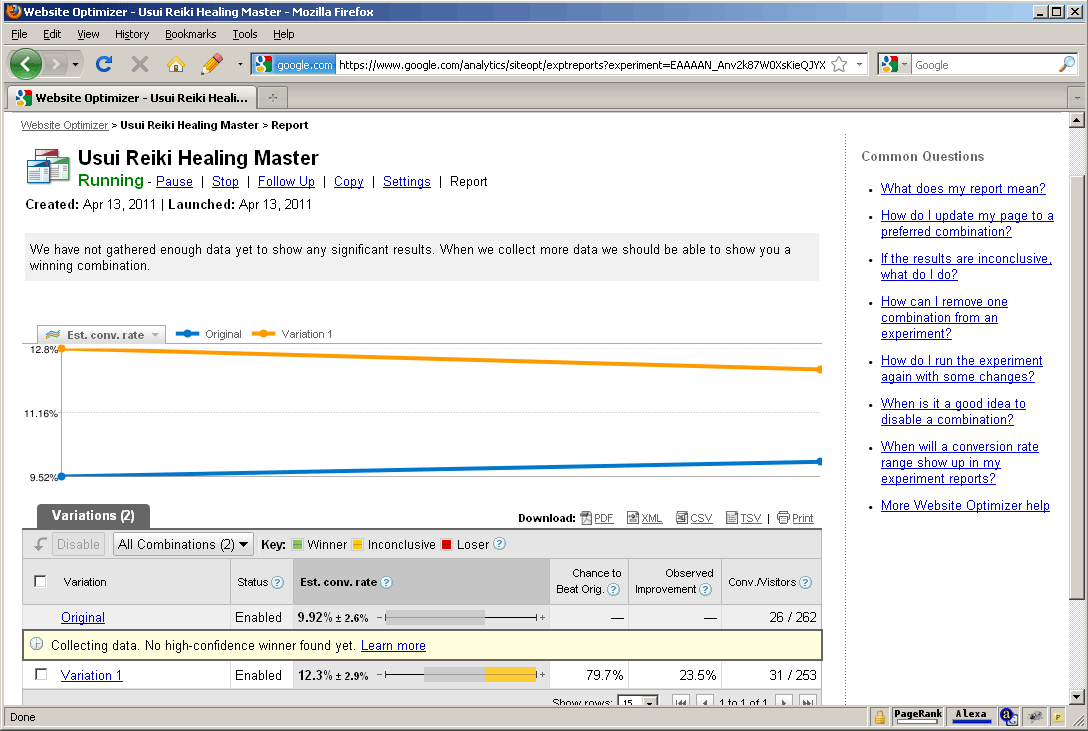Click the Firefox reload page icon
The height and width of the screenshot is (731, 1088).
(x=103, y=64)
